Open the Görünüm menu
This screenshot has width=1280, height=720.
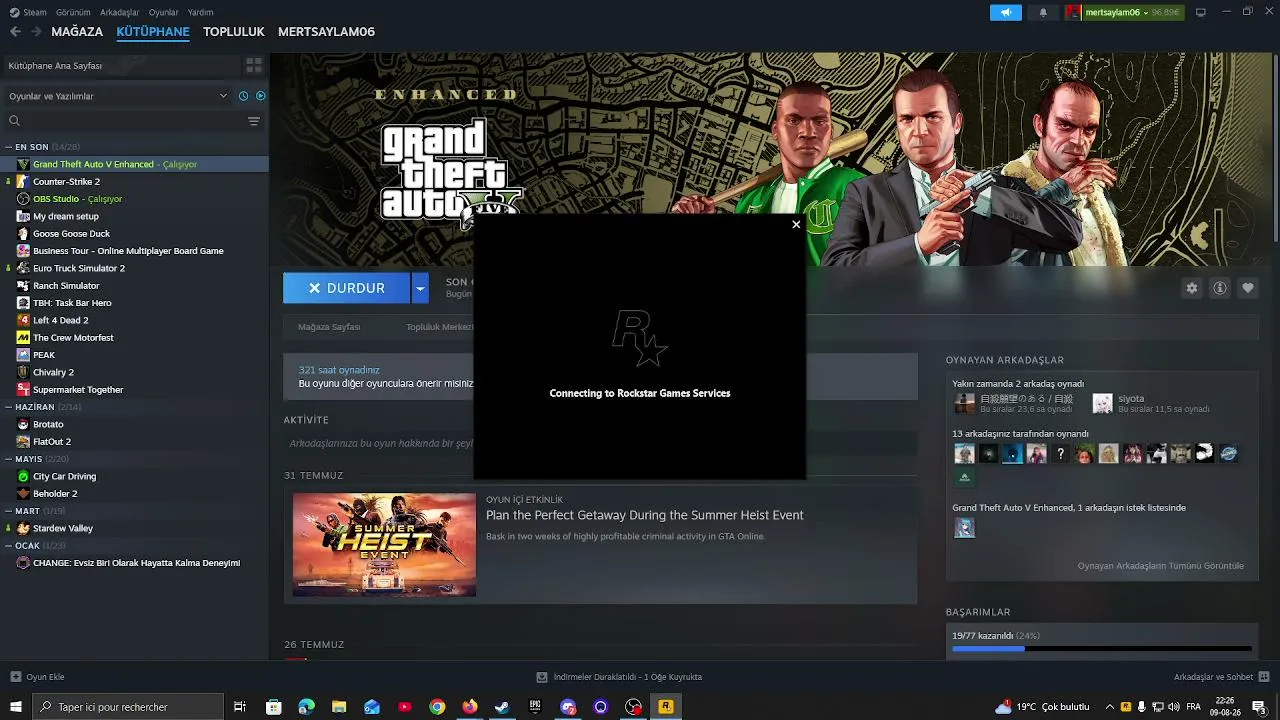point(73,12)
